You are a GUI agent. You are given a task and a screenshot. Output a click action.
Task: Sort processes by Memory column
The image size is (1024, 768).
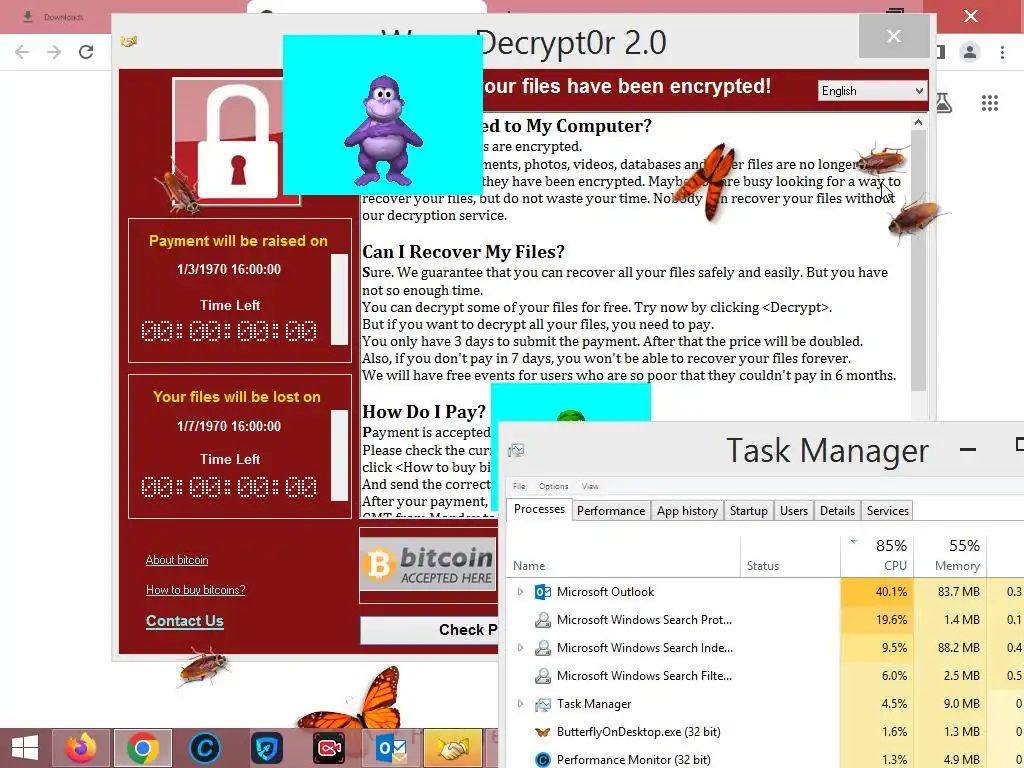(950, 556)
